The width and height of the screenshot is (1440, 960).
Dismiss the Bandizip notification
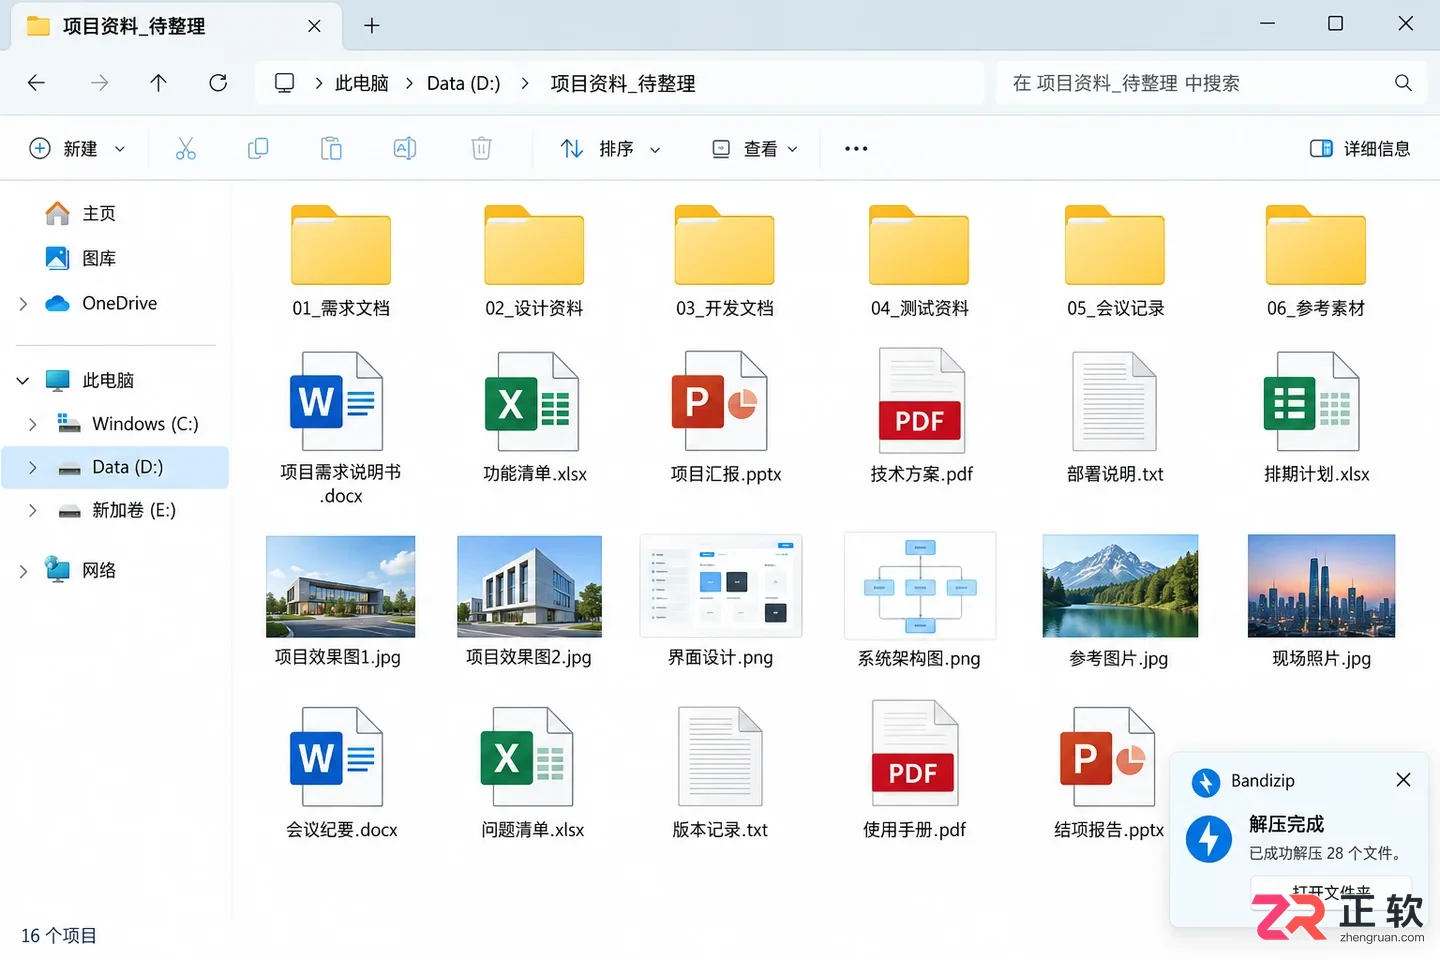pos(1403,780)
